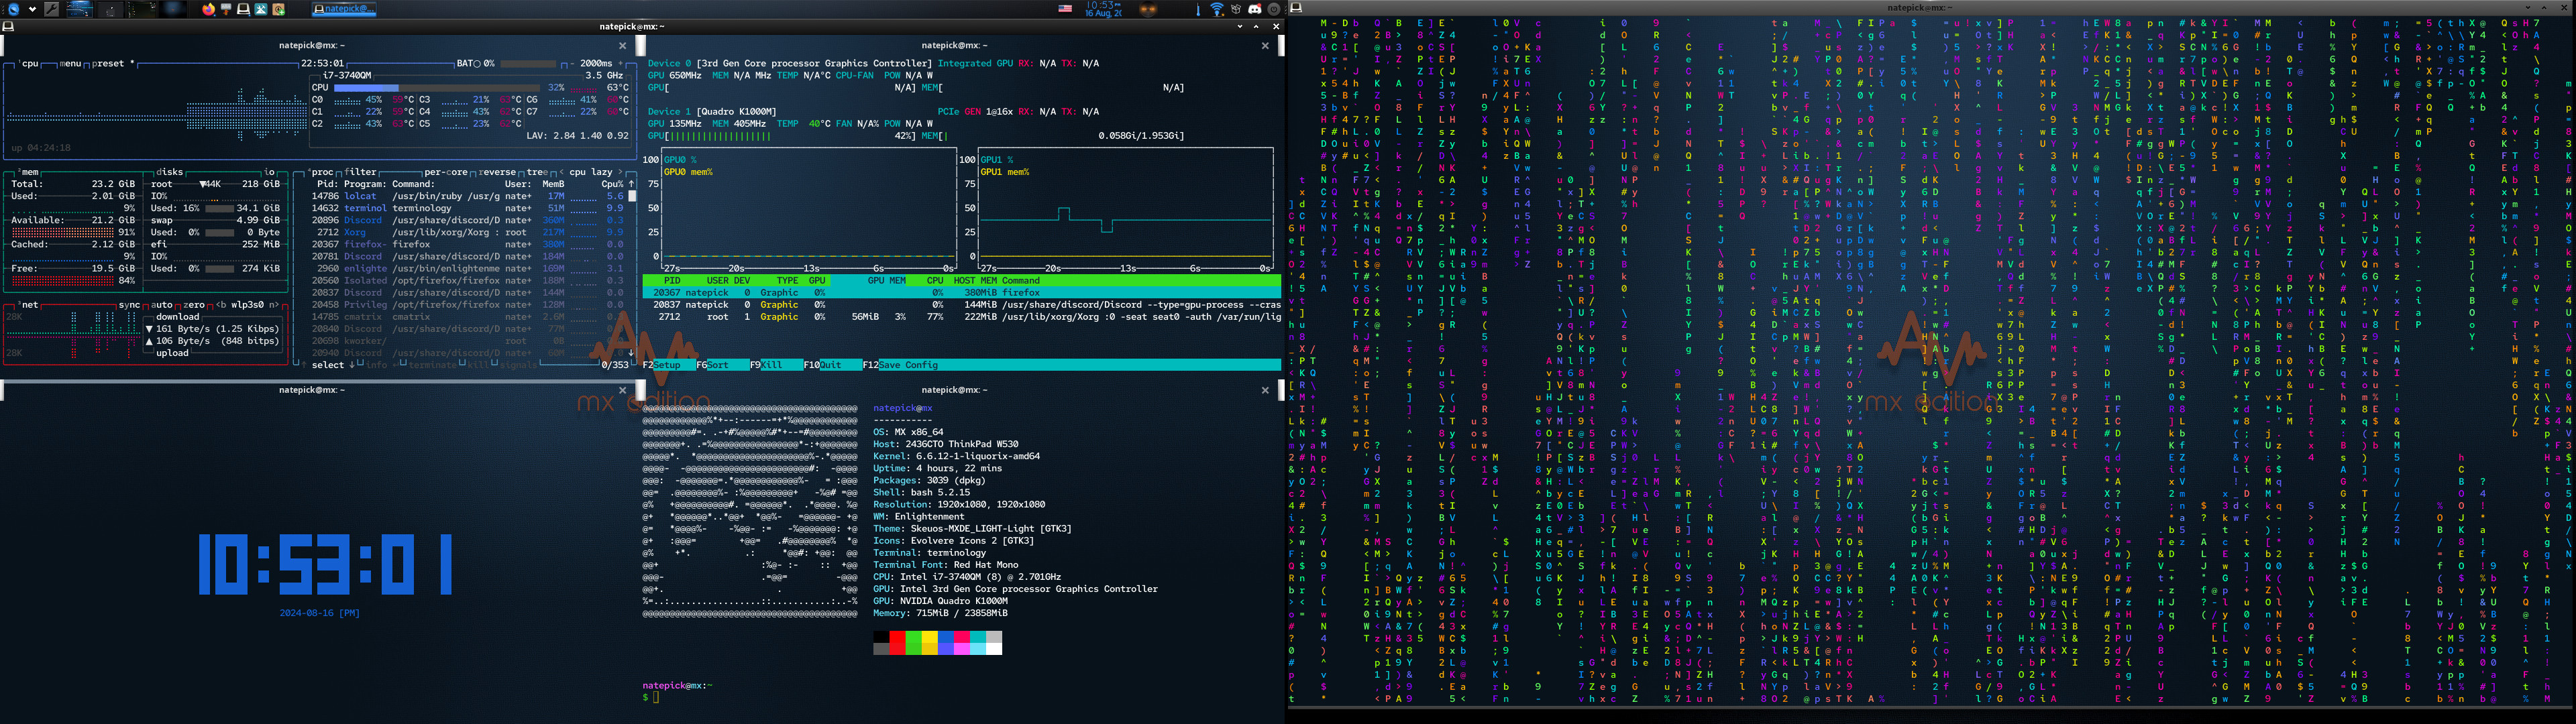
Task: Click the GPU MEM column header in nvtop
Action: click(887, 281)
